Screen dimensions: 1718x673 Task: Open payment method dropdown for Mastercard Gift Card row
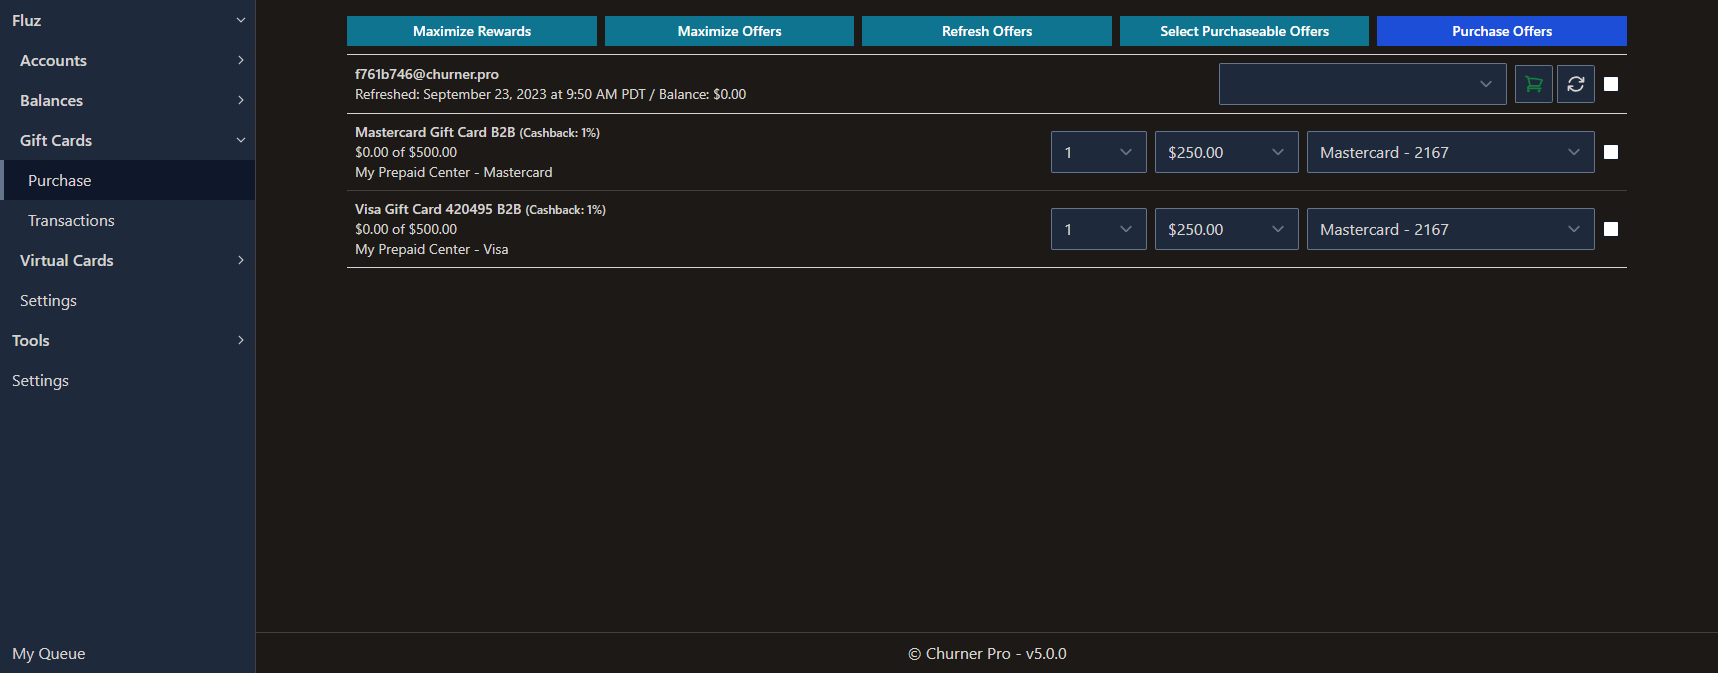click(1449, 152)
